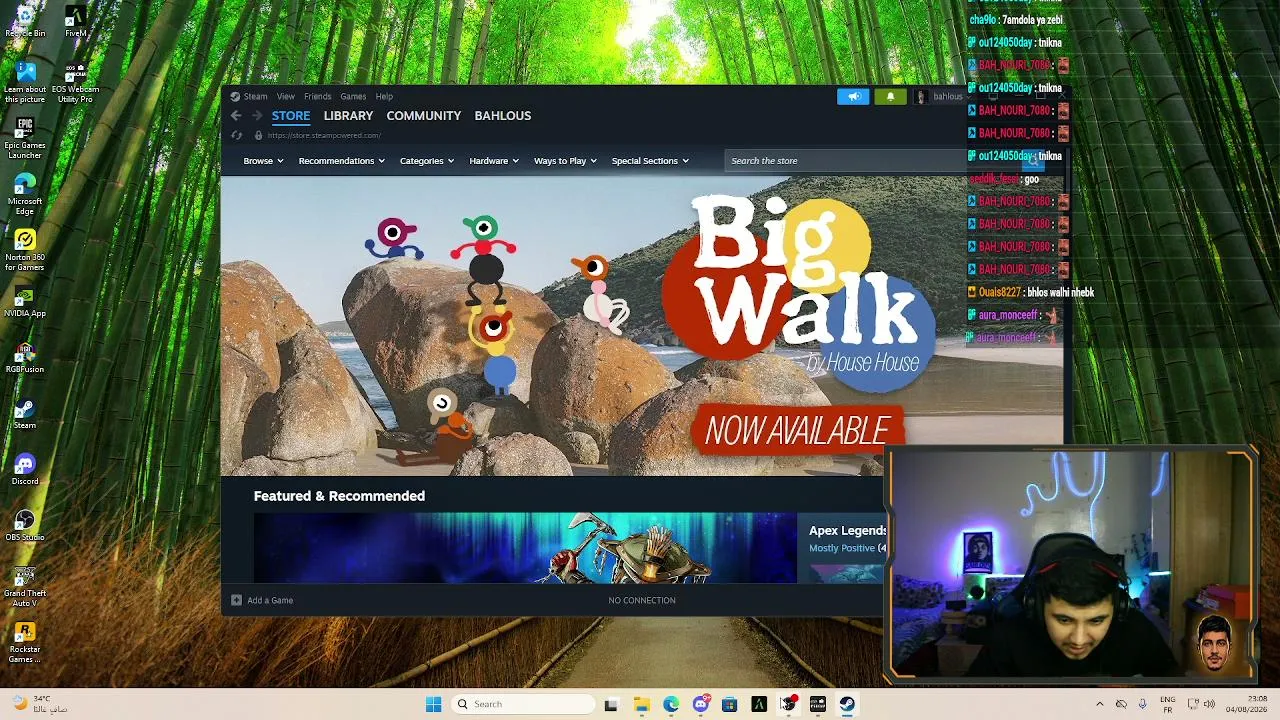Screen dimensions: 1280x720
Task: Click the Featured & Recommended heading
Action: [x=339, y=496]
